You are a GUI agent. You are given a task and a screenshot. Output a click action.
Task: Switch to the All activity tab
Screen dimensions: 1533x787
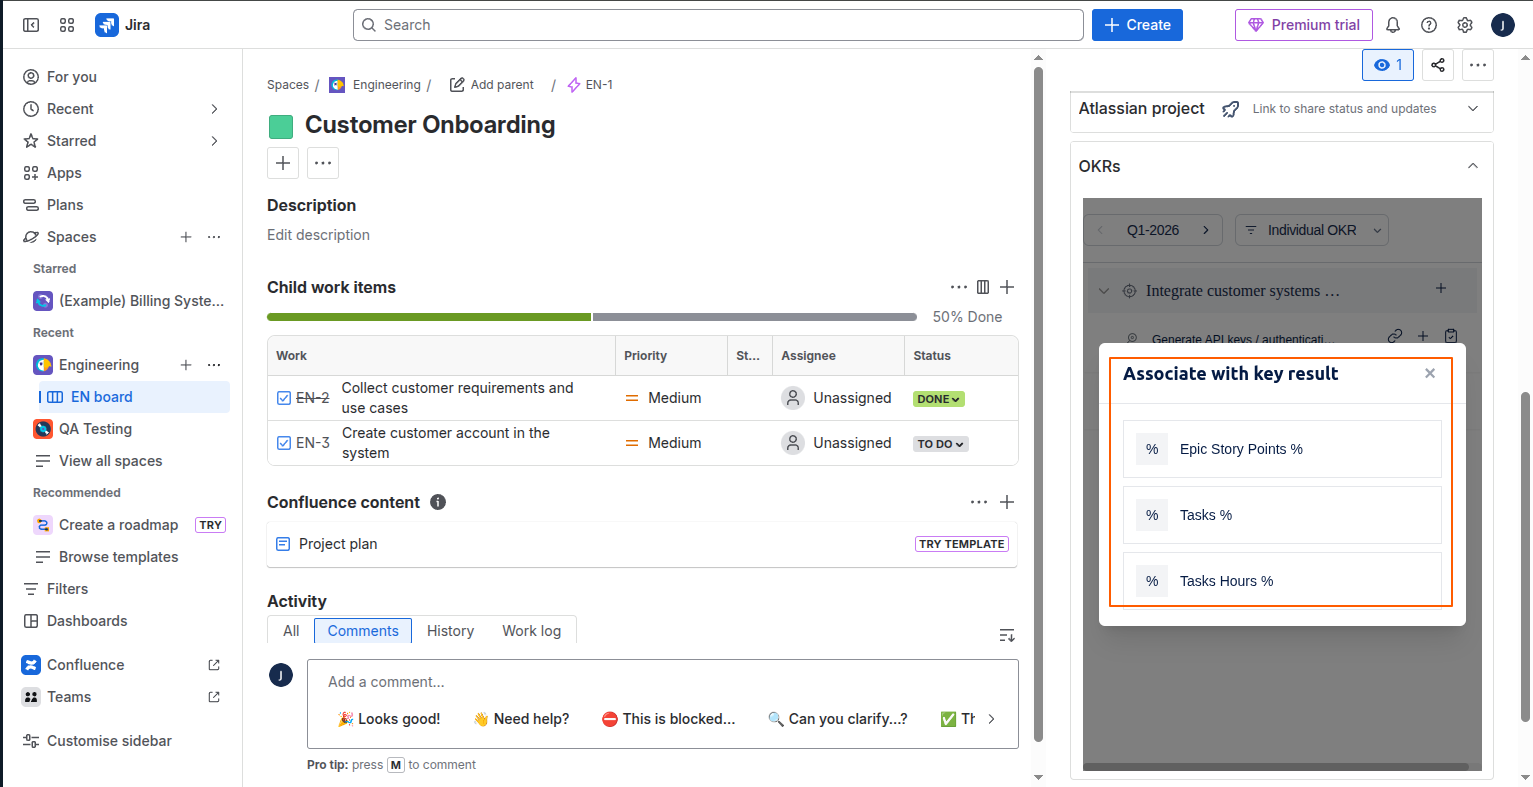point(291,631)
